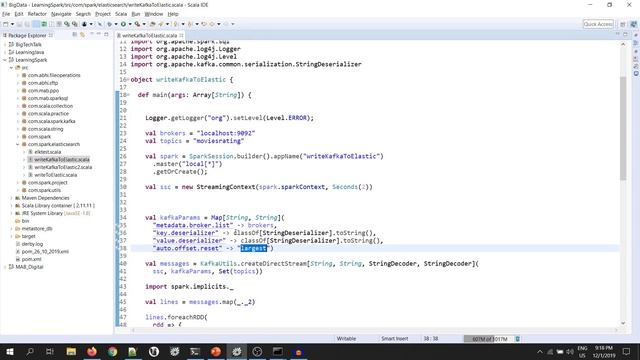This screenshot has height=360, width=640.
Task: Open the Edit menu
Action: [19, 14]
